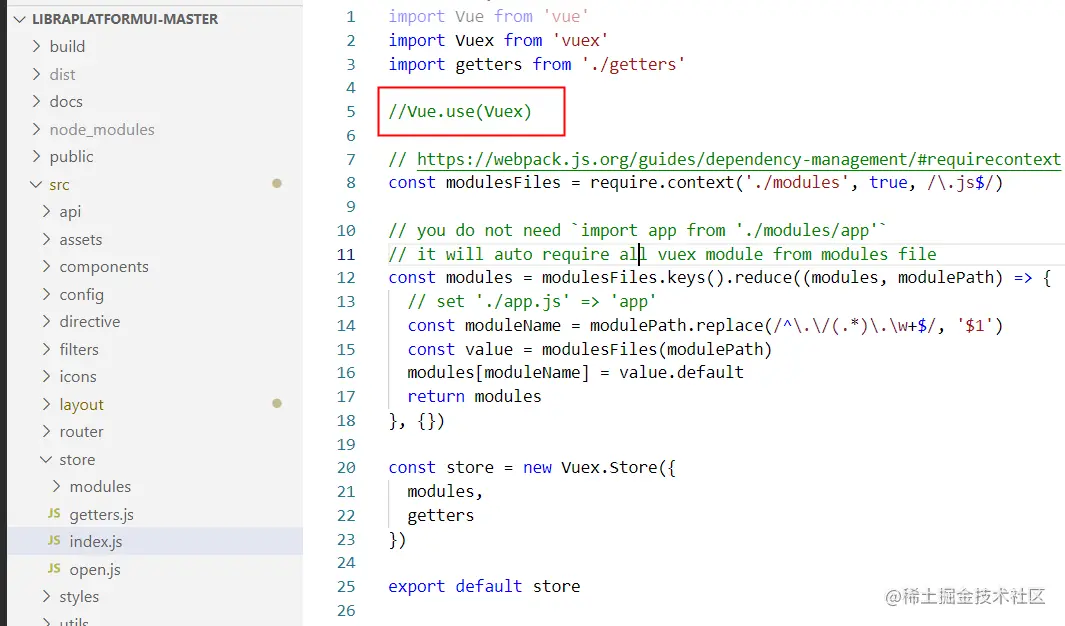Click the JS icon beside index.js
Screen dimensions: 1065x626
pos(54,540)
